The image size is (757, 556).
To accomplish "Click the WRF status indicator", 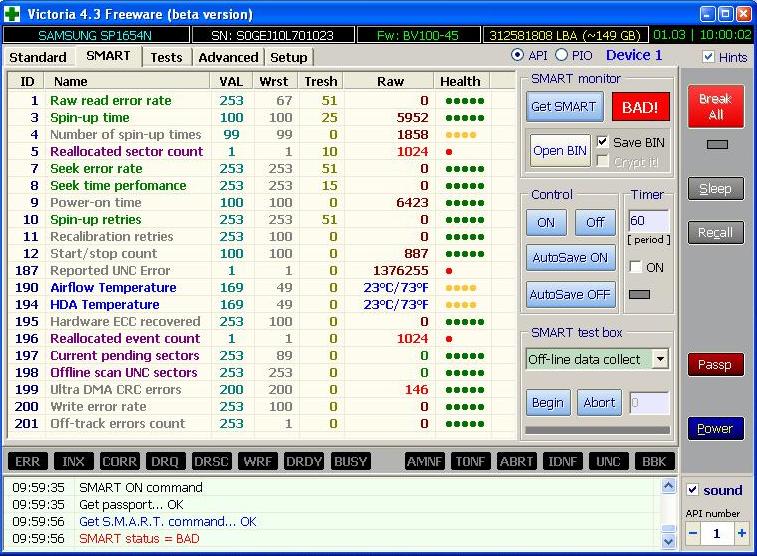I will coord(257,461).
